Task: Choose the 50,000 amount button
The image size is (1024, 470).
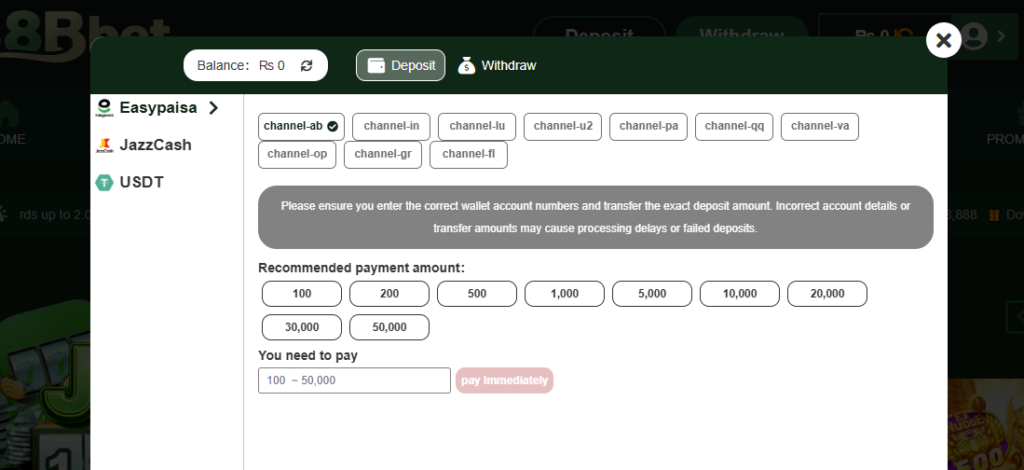Action: click(x=389, y=327)
